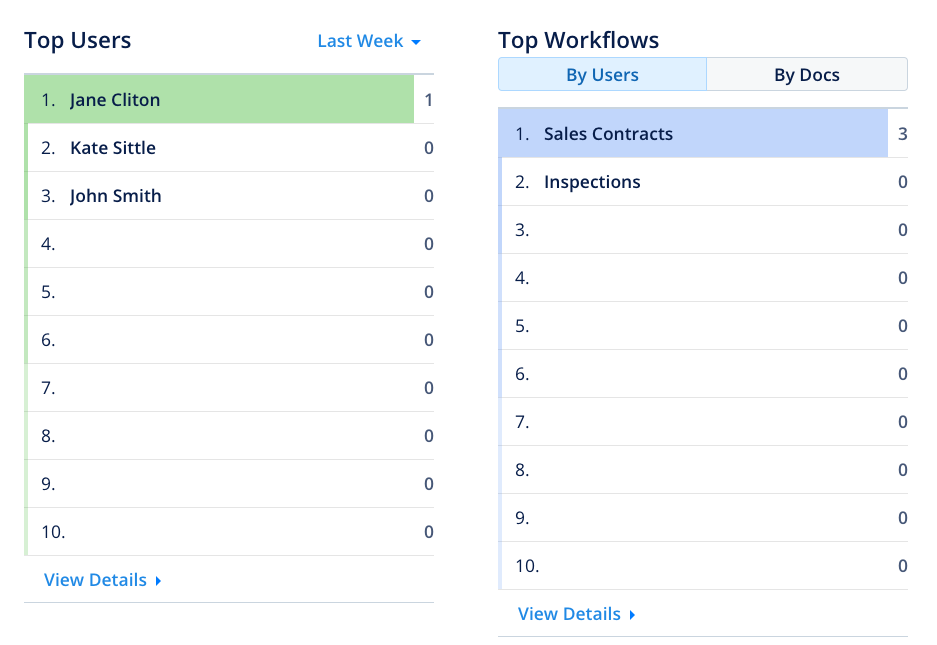Click the Top Users heading
Screen dimensions: 937x645
tap(78, 40)
